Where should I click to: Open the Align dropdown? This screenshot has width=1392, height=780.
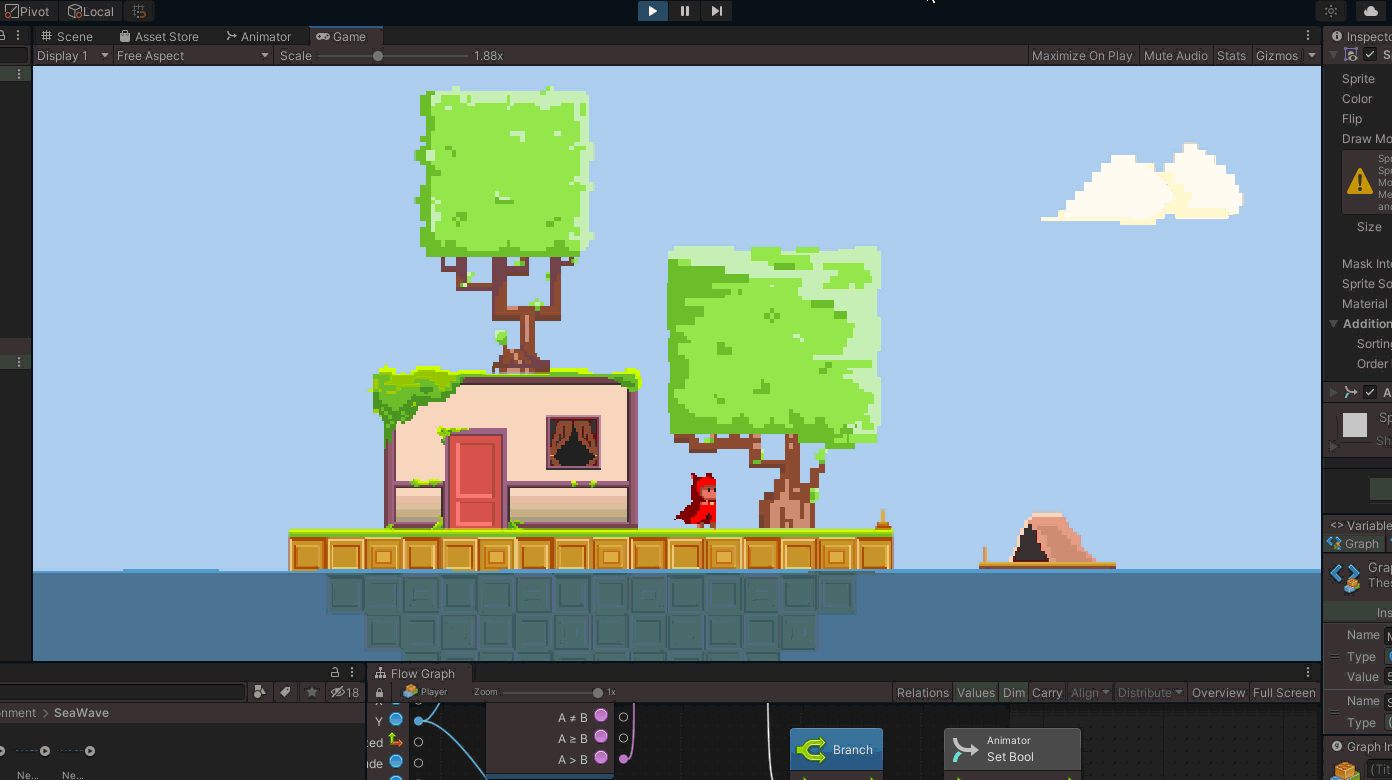click(1090, 692)
